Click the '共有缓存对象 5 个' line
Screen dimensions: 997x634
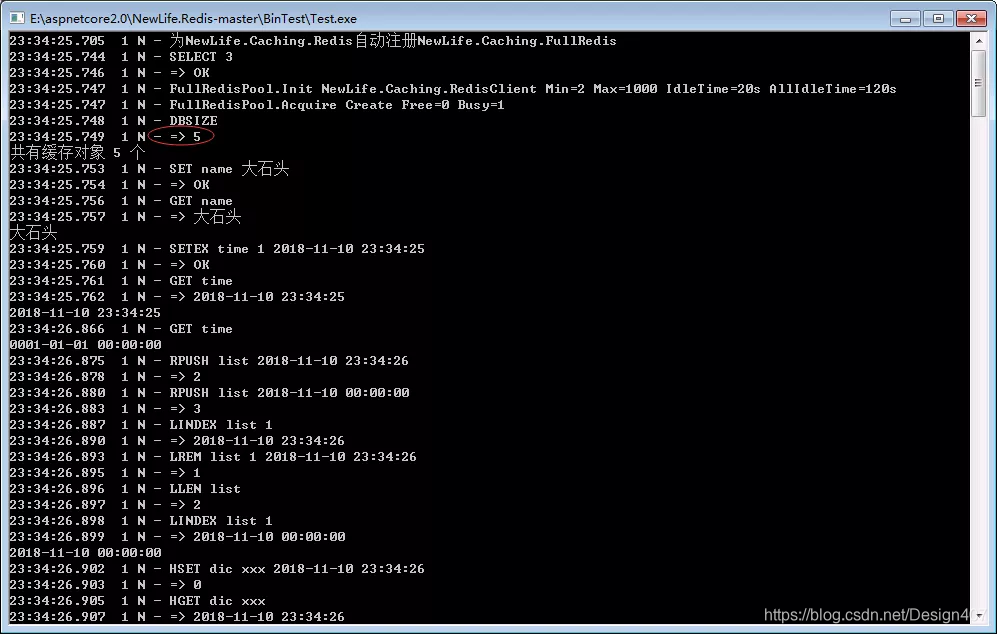78,153
